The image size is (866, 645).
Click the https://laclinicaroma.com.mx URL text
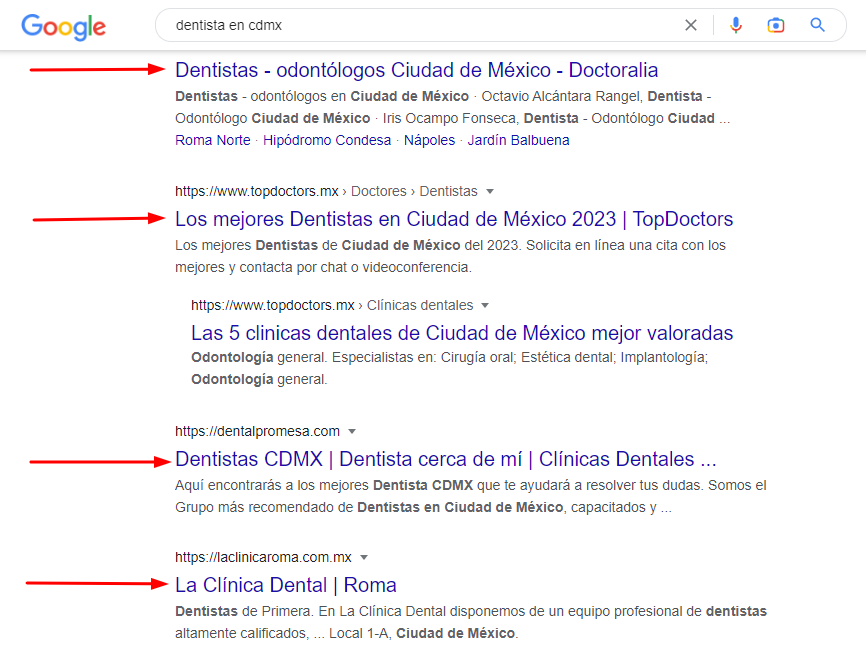[x=263, y=557]
